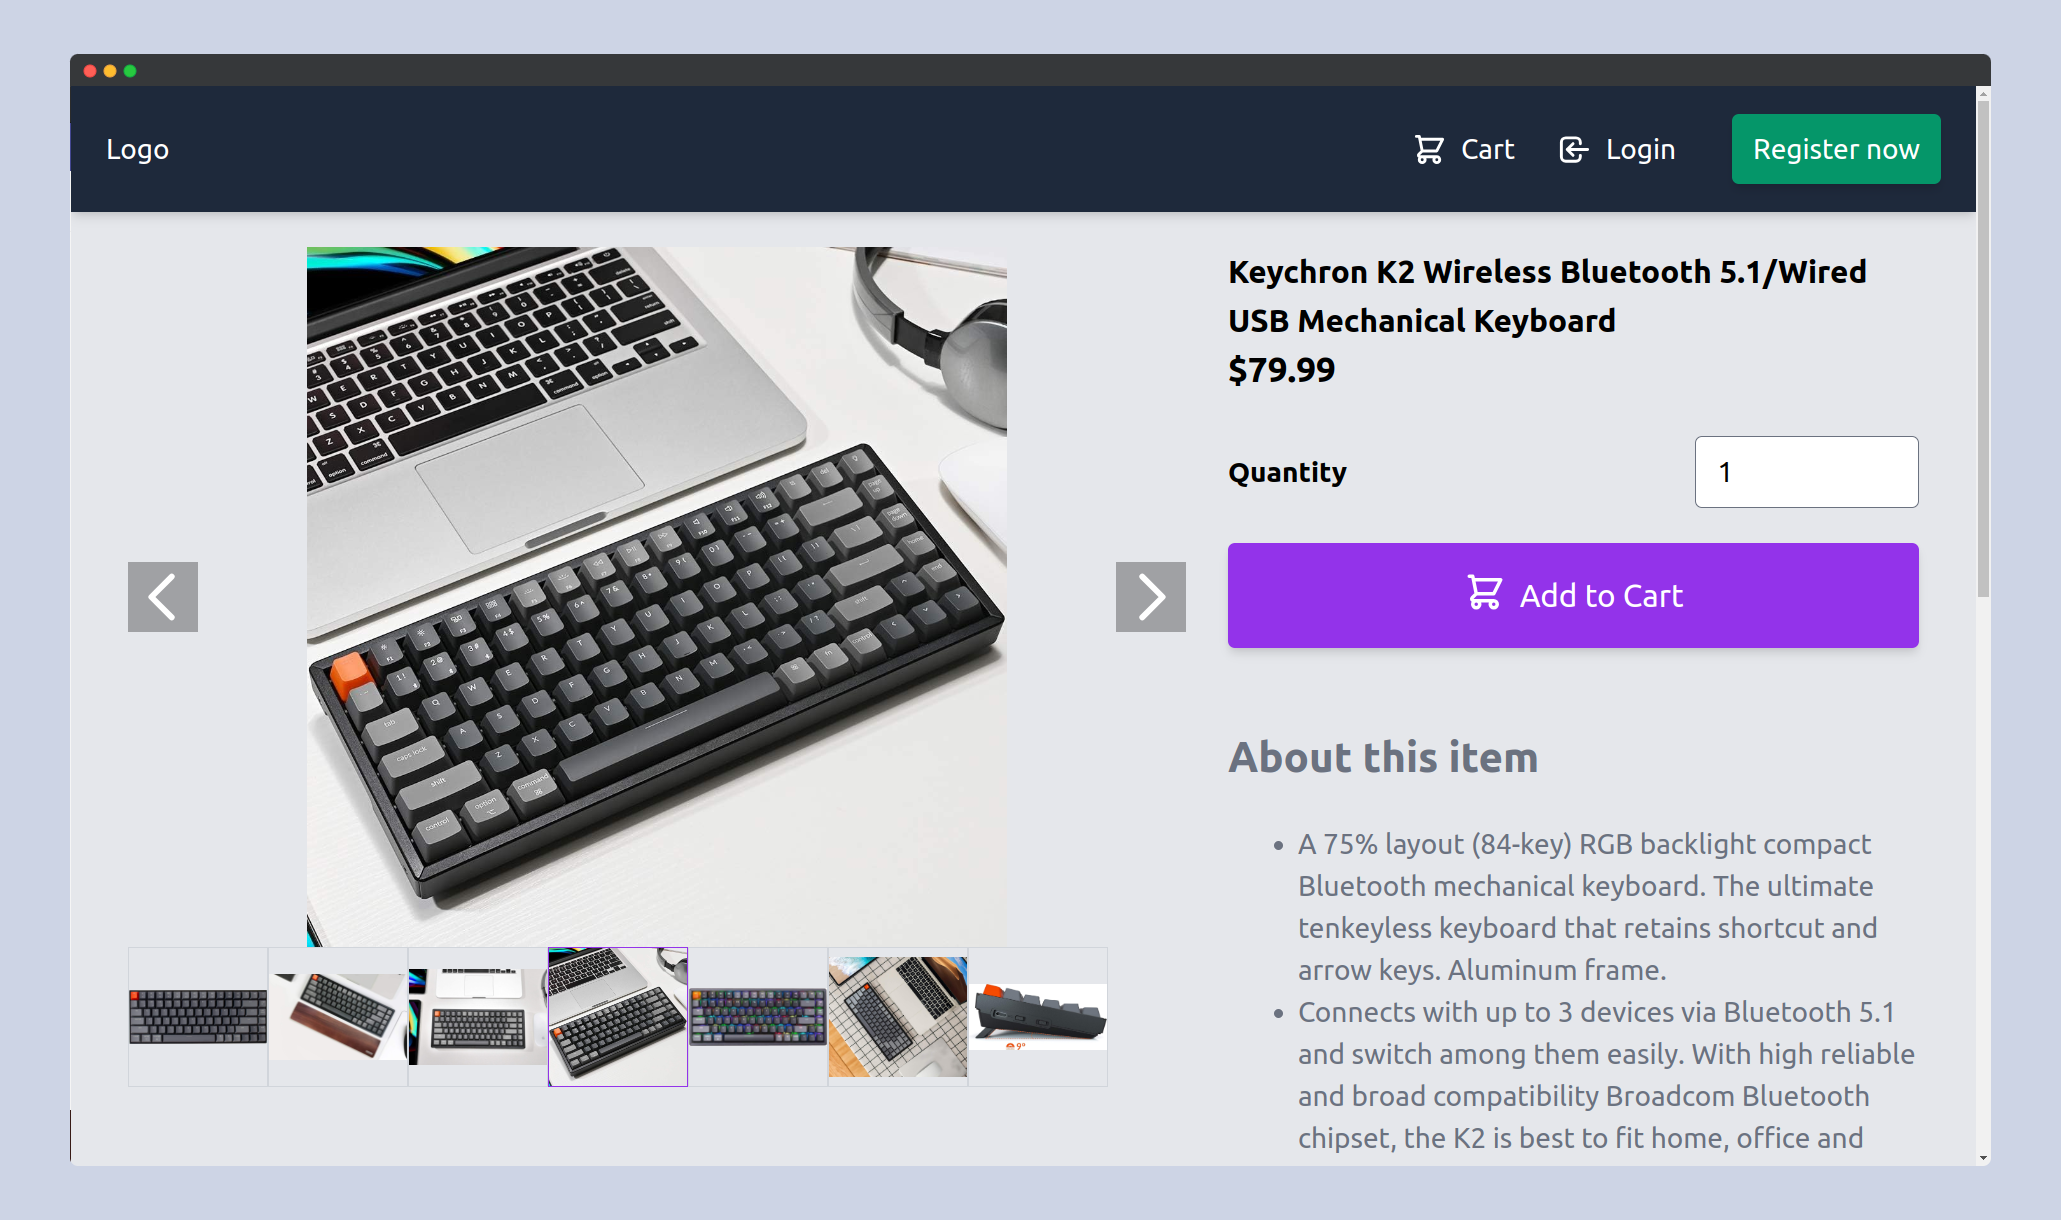Select the RGB backlit keyboard thumbnail
Viewport: 2061px width, 1220px height.
[x=758, y=1016]
